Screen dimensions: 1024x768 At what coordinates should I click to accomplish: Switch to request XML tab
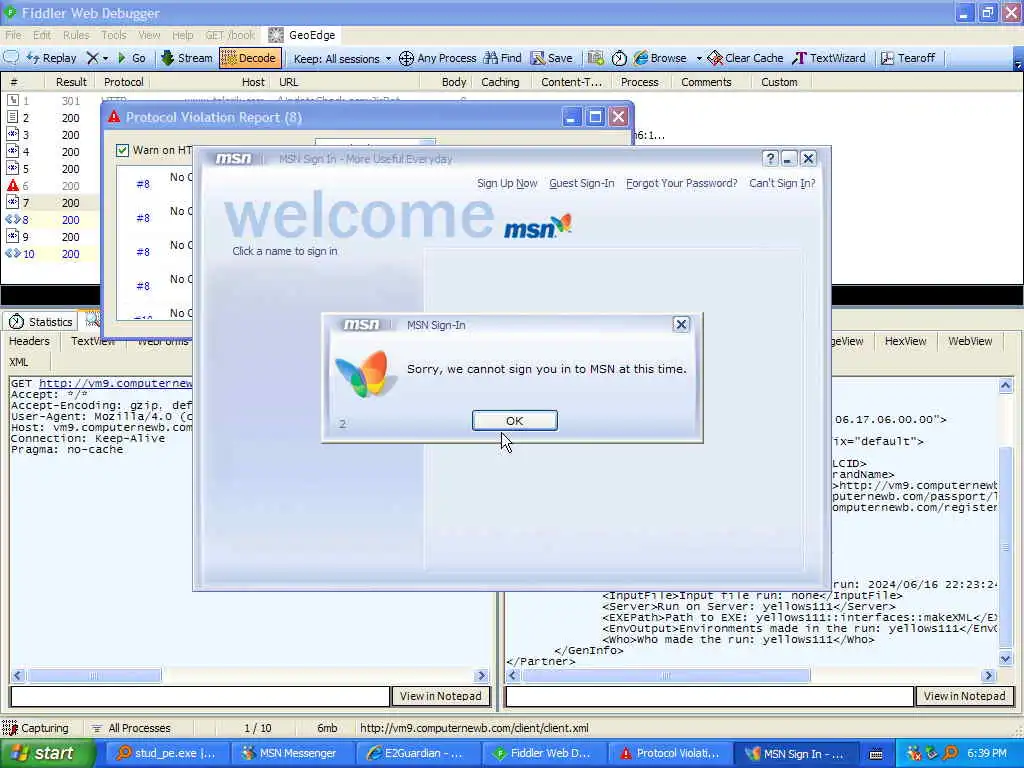[19, 362]
